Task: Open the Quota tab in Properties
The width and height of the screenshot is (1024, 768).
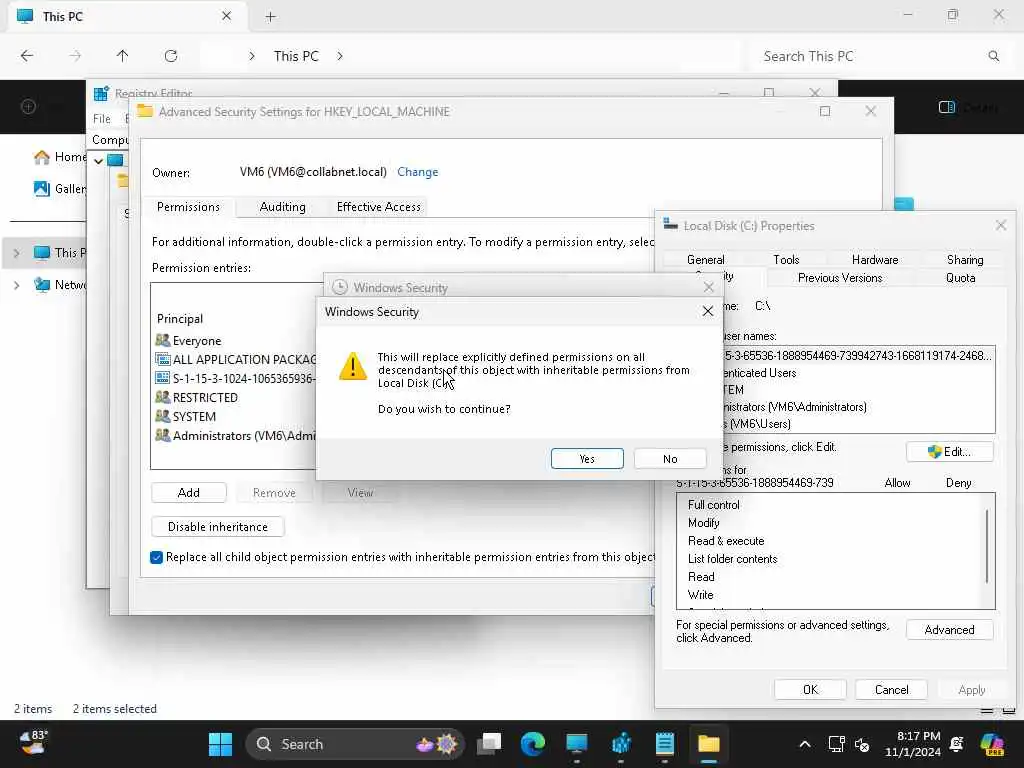Action: pyautogui.click(x=960, y=278)
